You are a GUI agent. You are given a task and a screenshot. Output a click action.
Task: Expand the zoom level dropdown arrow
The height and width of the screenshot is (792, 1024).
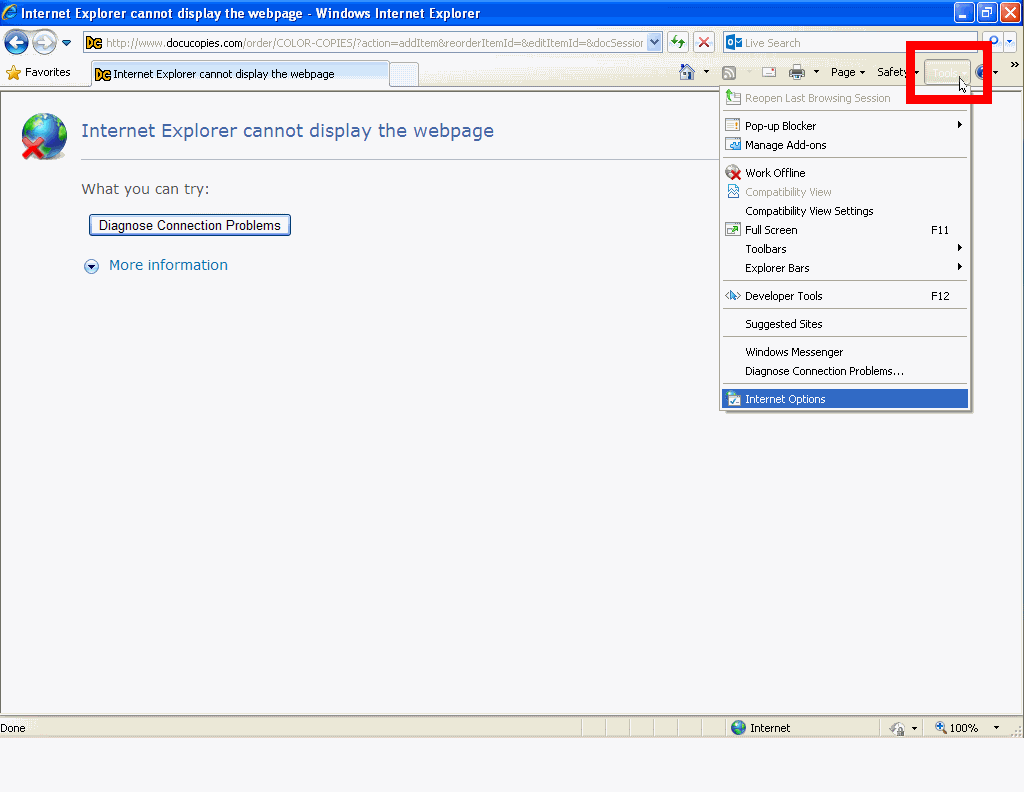point(997,728)
